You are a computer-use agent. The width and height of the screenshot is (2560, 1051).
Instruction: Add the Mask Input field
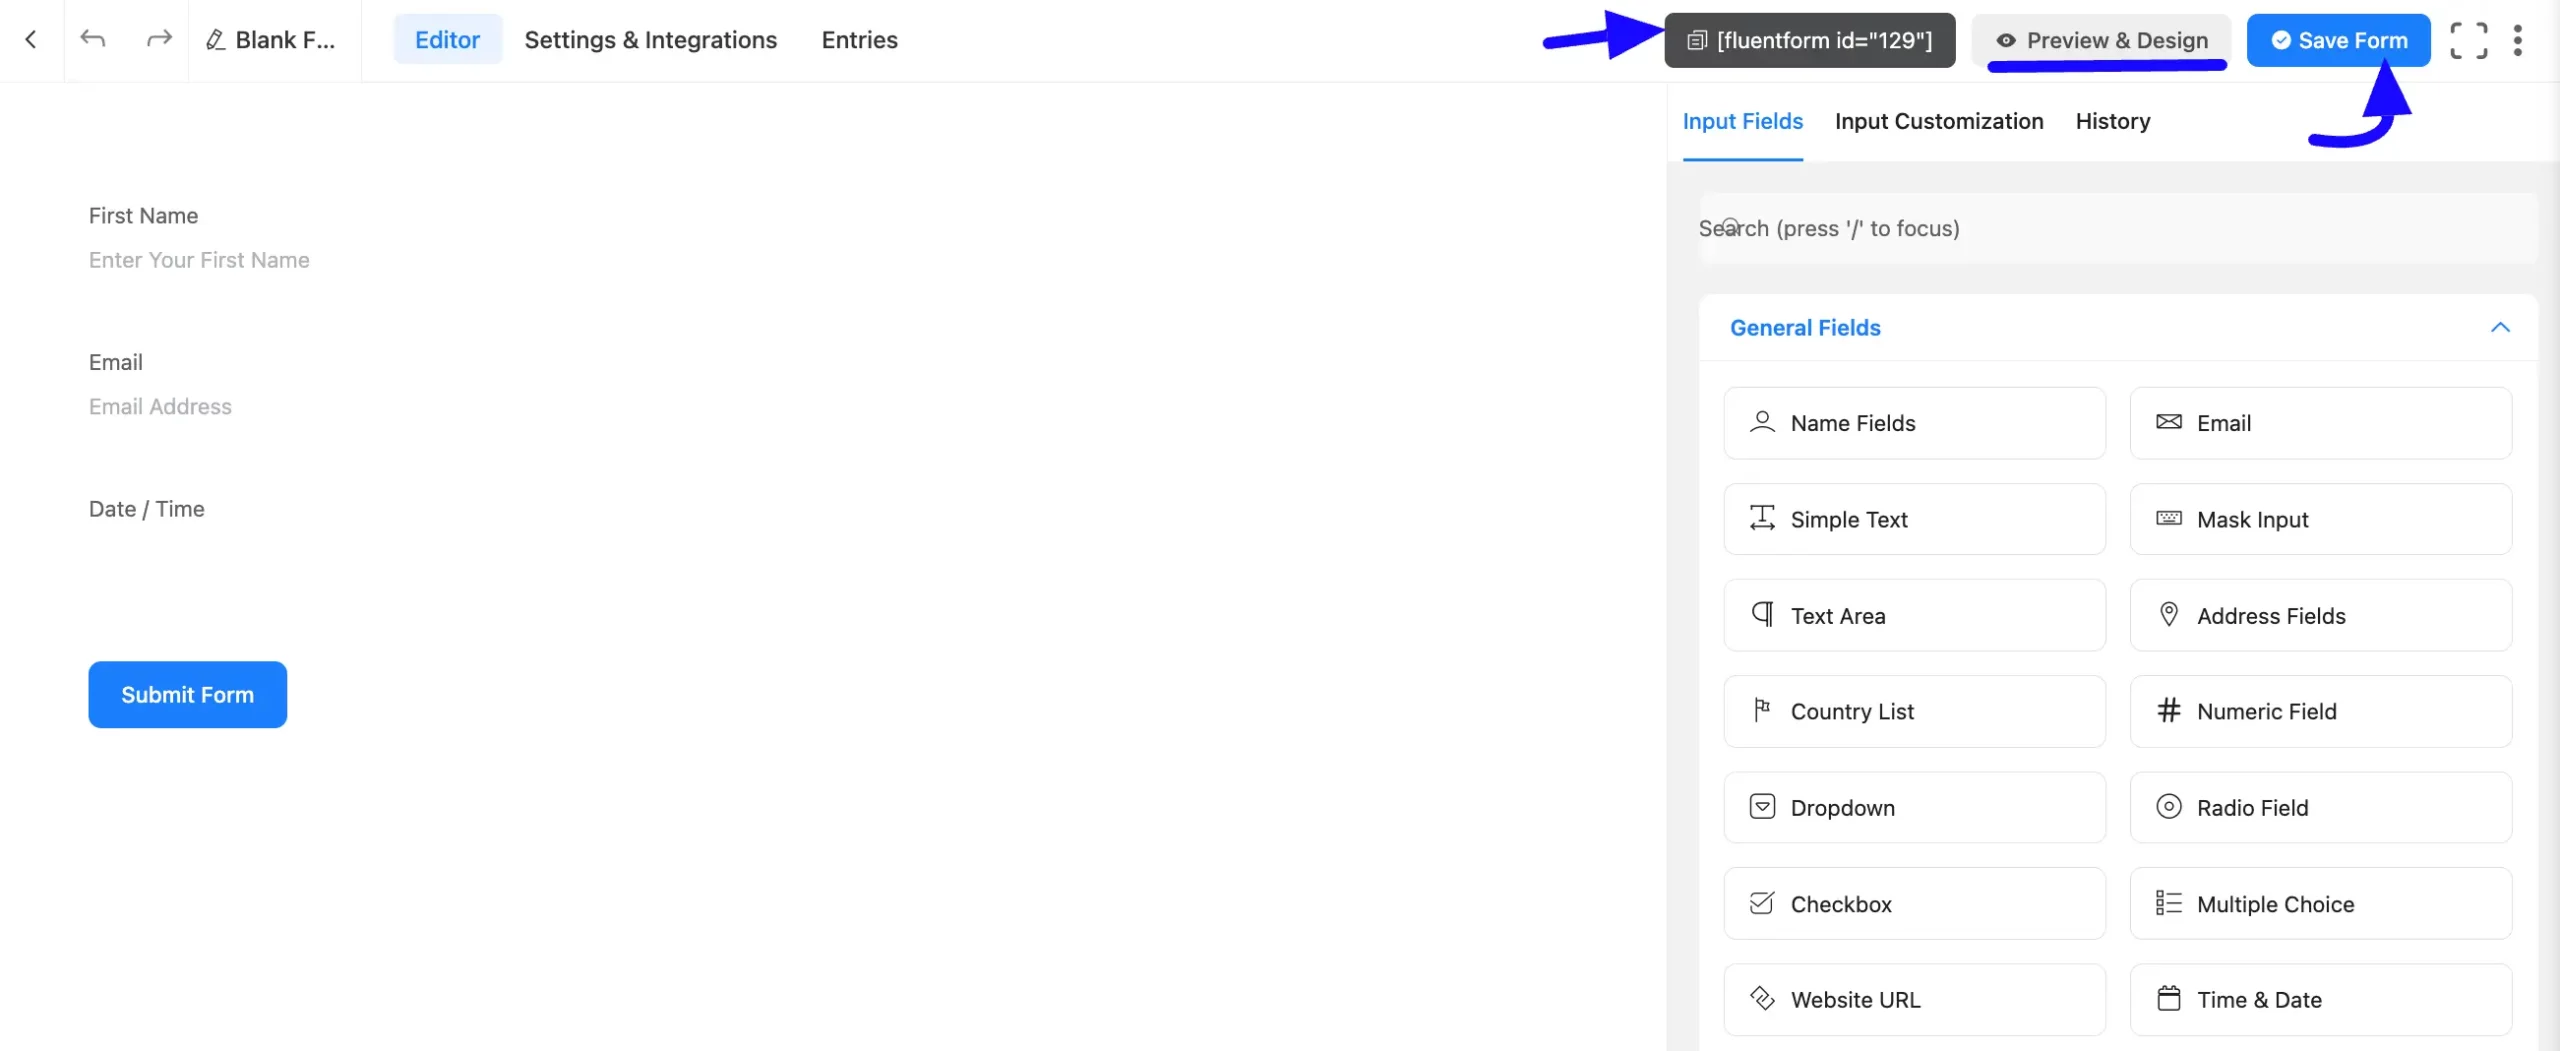[x=2320, y=519]
